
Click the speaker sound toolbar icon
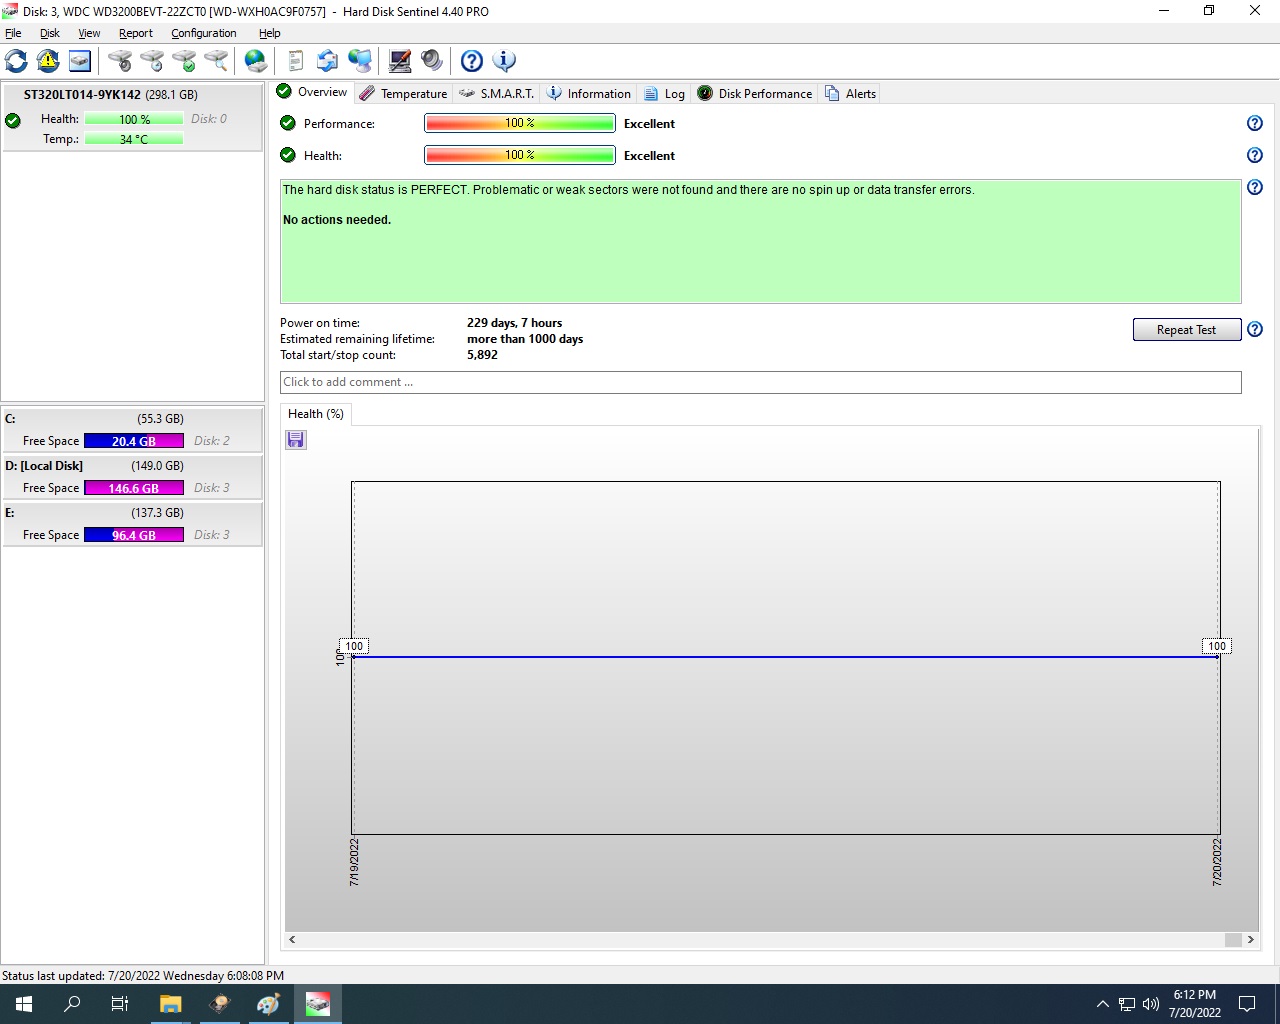coord(432,61)
